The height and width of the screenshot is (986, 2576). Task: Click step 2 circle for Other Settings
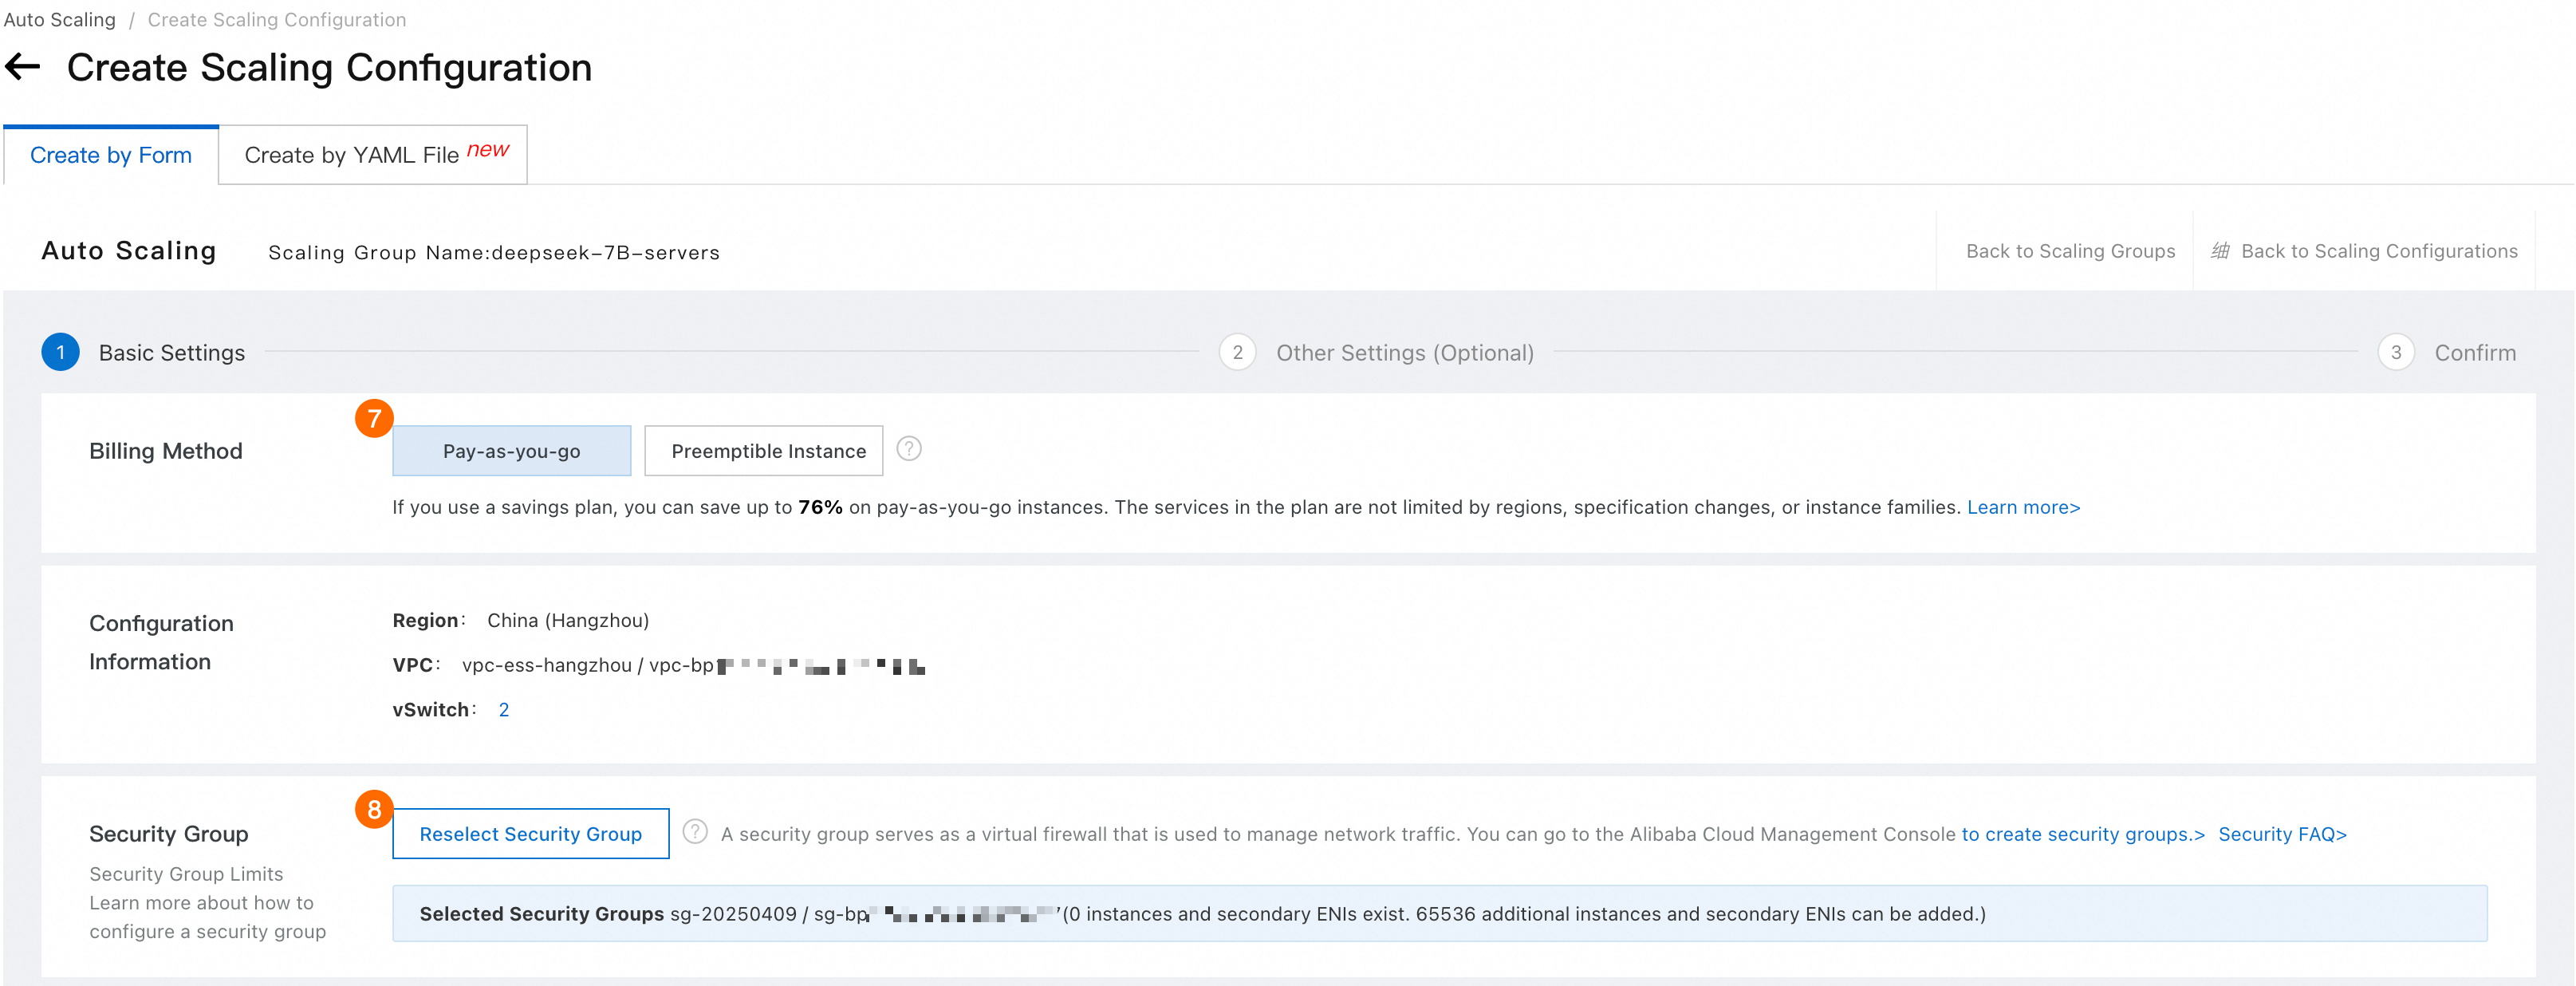tap(1237, 352)
